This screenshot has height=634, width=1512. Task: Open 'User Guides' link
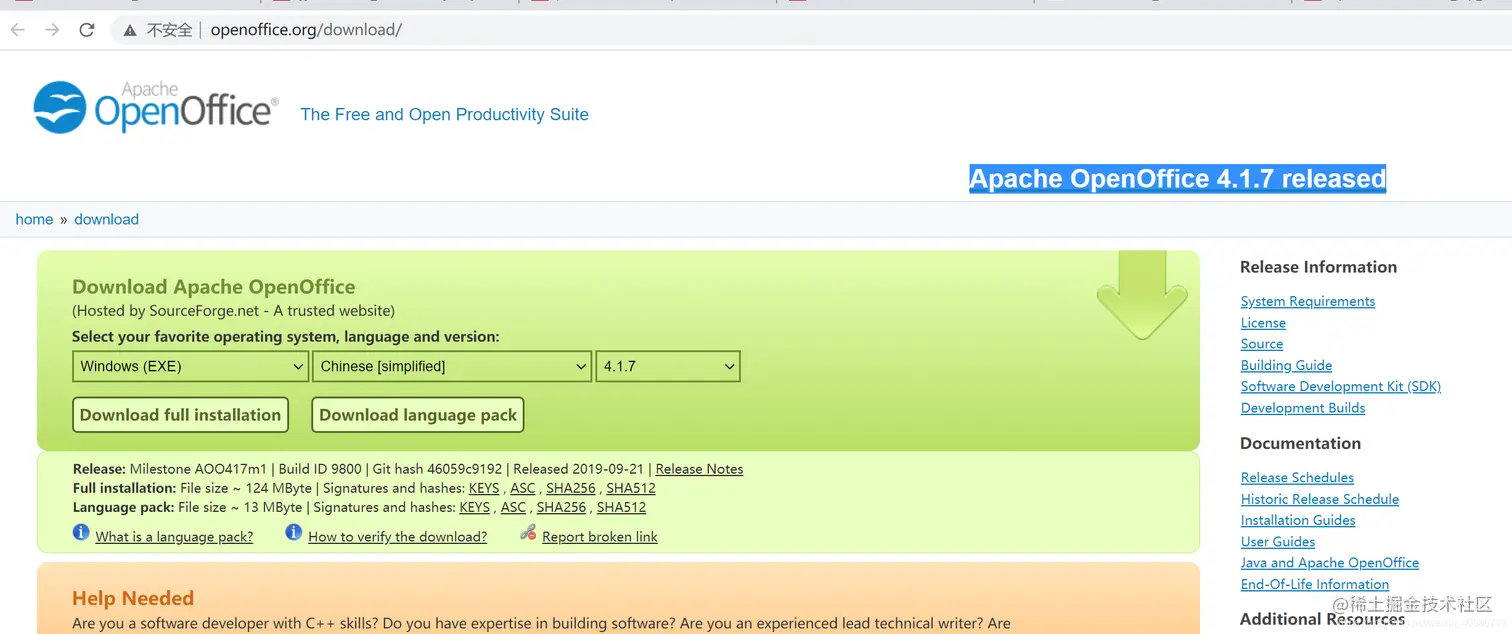(1278, 542)
